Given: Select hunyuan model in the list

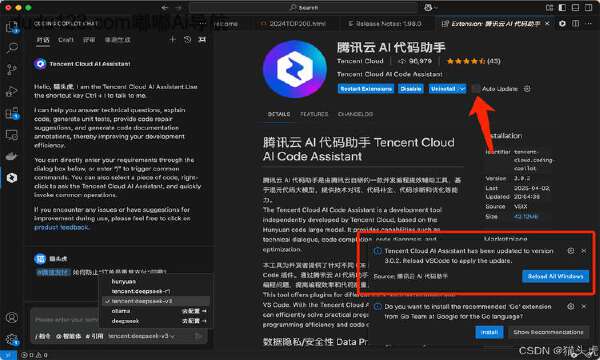Looking at the screenshot, I should [x=123, y=281].
